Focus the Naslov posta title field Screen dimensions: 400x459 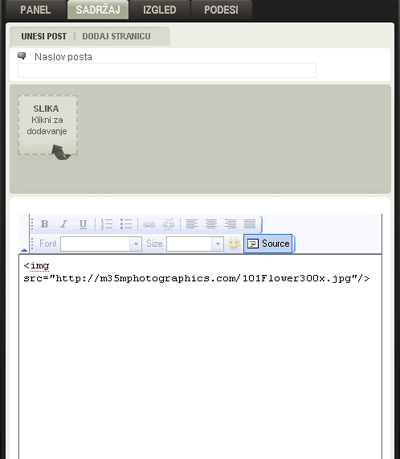[167, 70]
